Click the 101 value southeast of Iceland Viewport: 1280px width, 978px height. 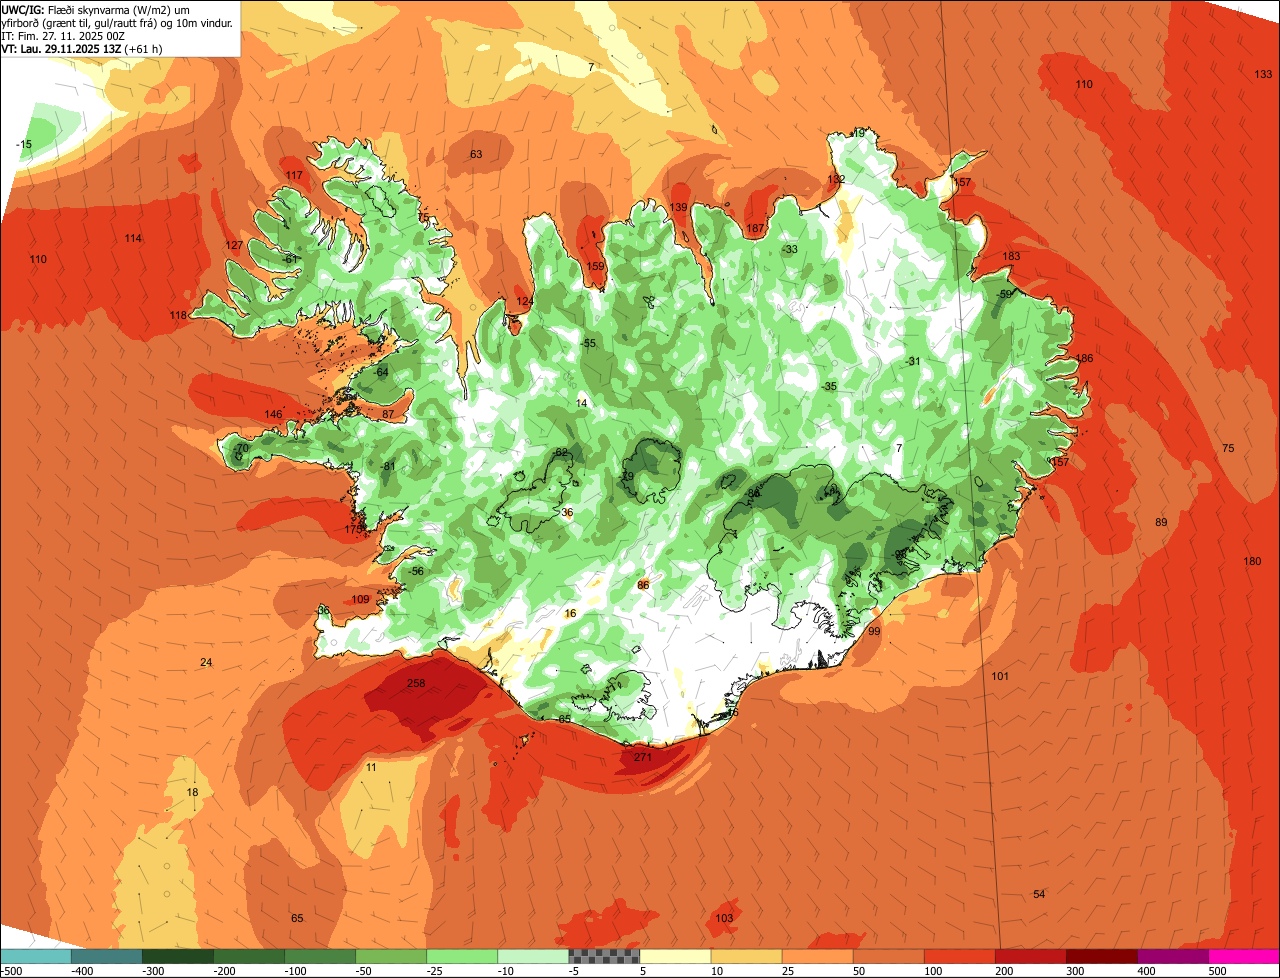[x=1000, y=677]
